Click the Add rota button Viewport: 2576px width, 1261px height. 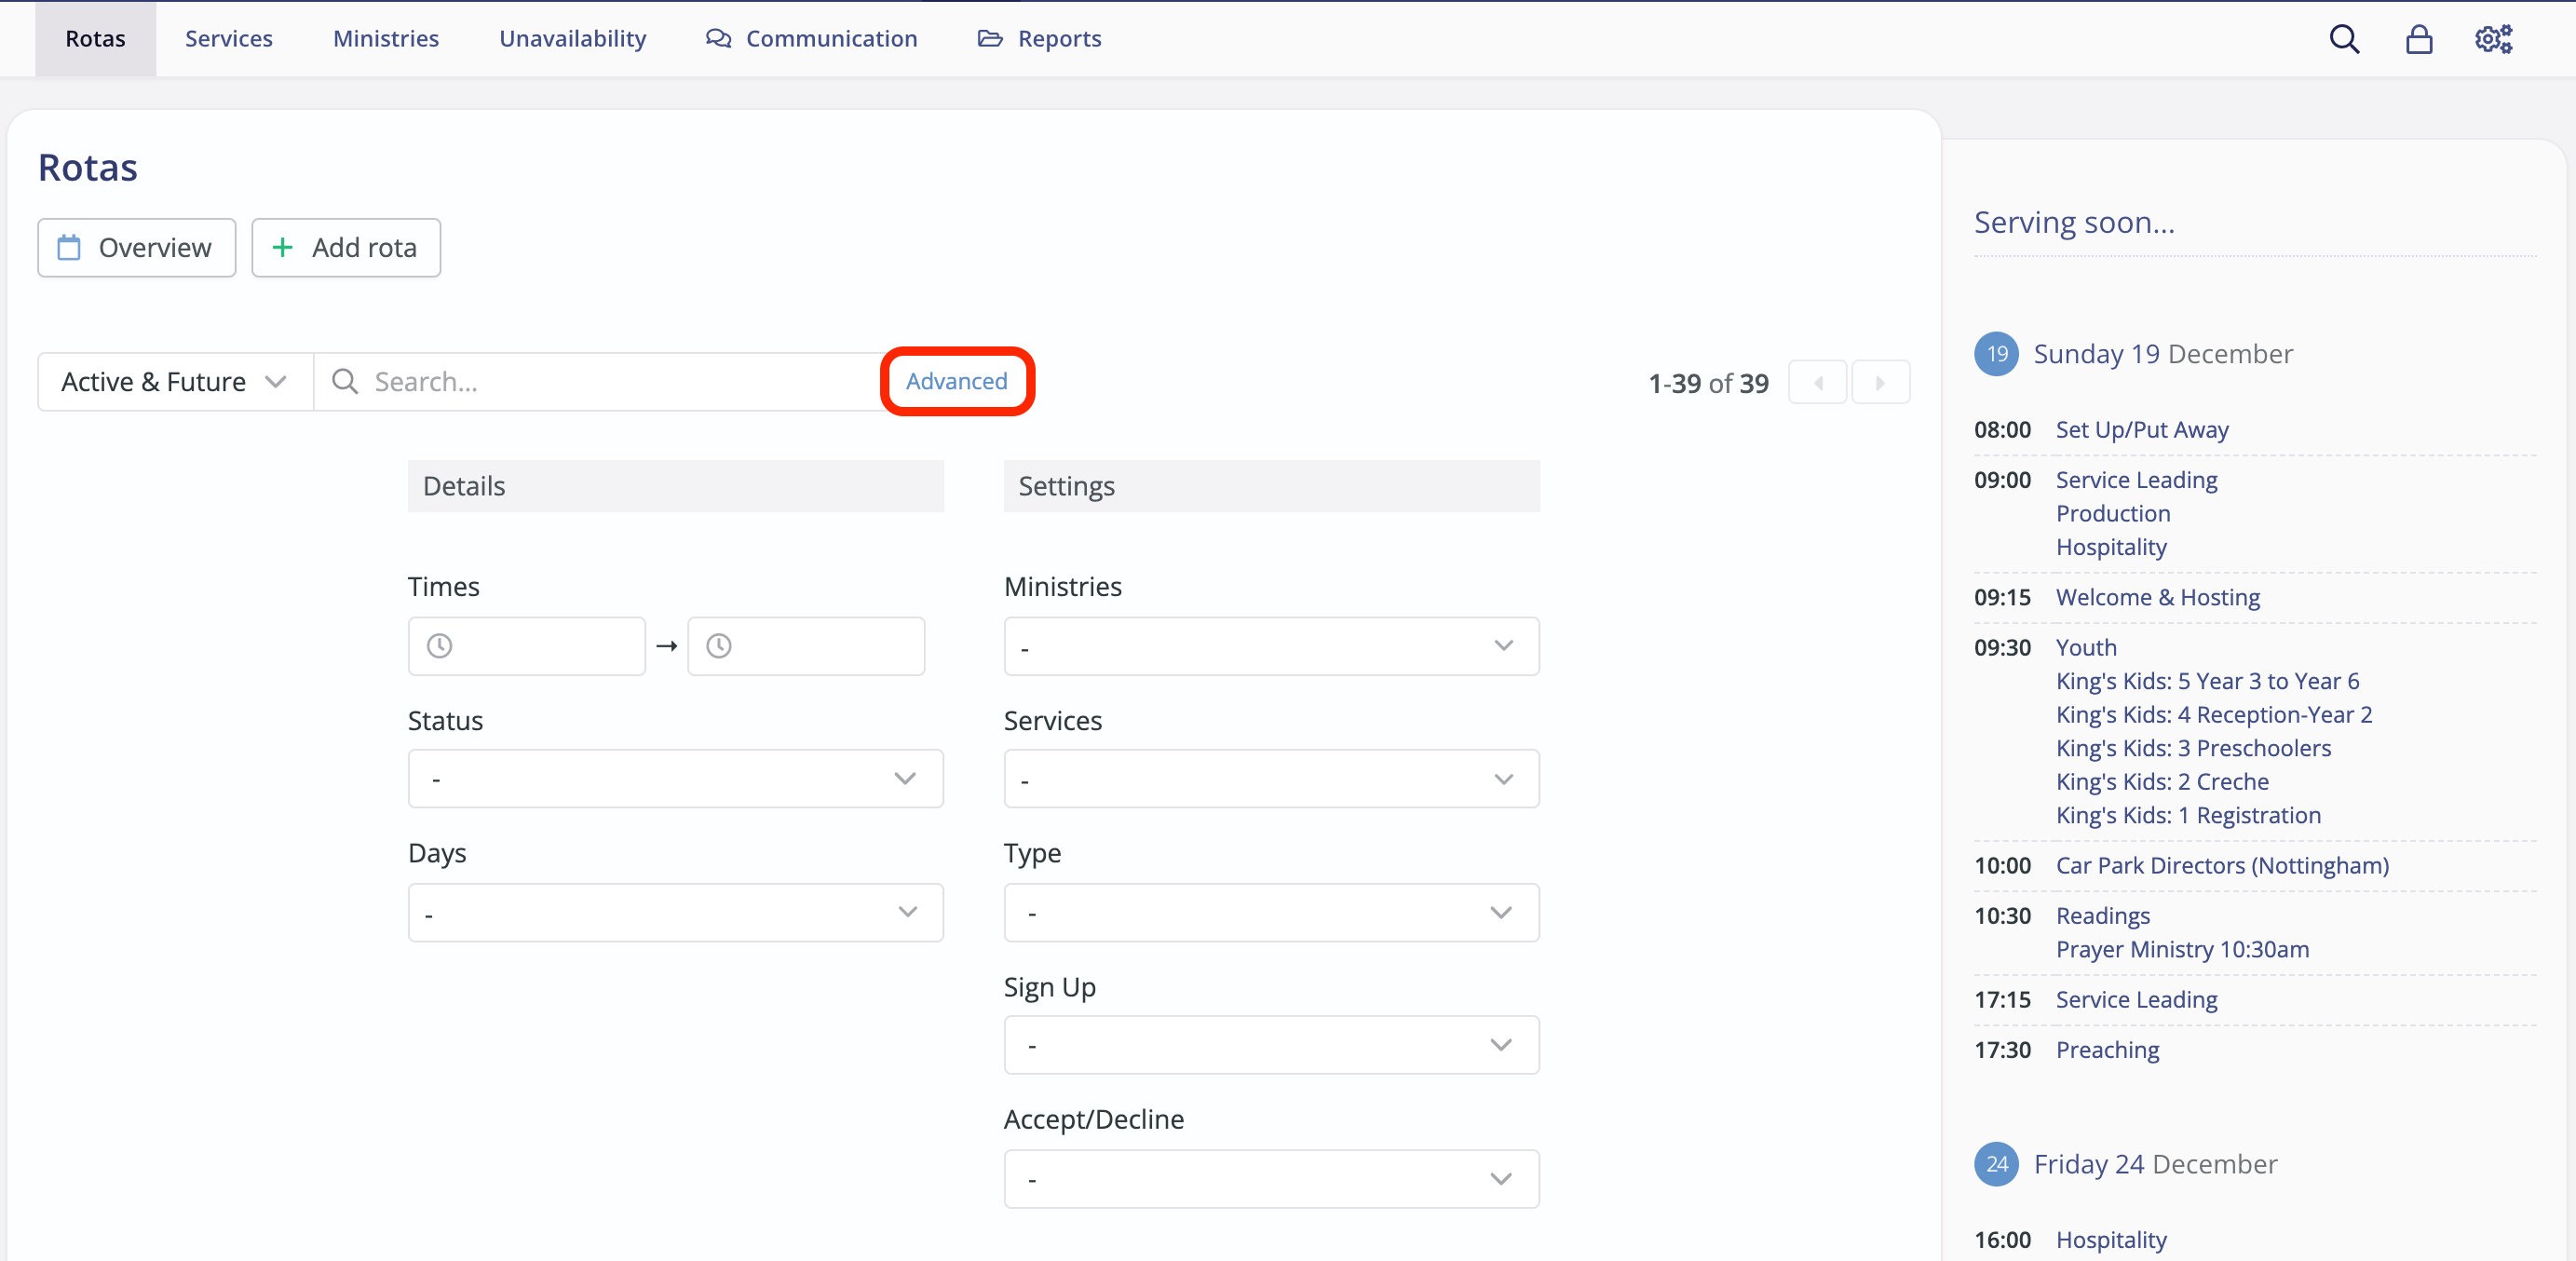tap(345, 248)
